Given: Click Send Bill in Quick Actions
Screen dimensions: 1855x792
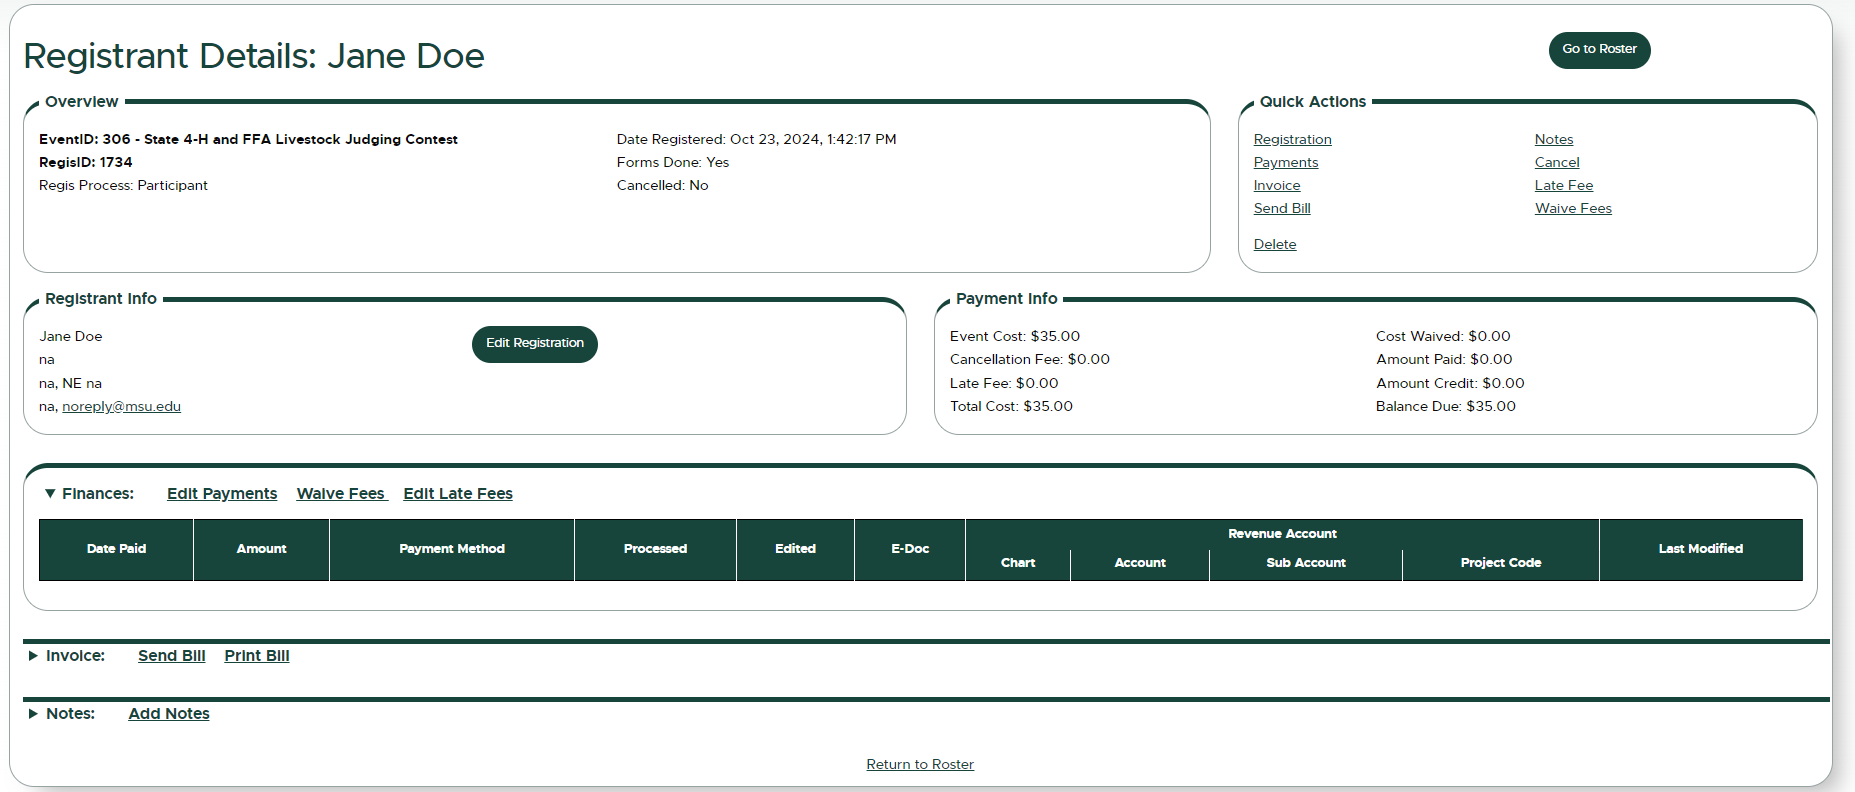Looking at the screenshot, I should [x=1281, y=209].
